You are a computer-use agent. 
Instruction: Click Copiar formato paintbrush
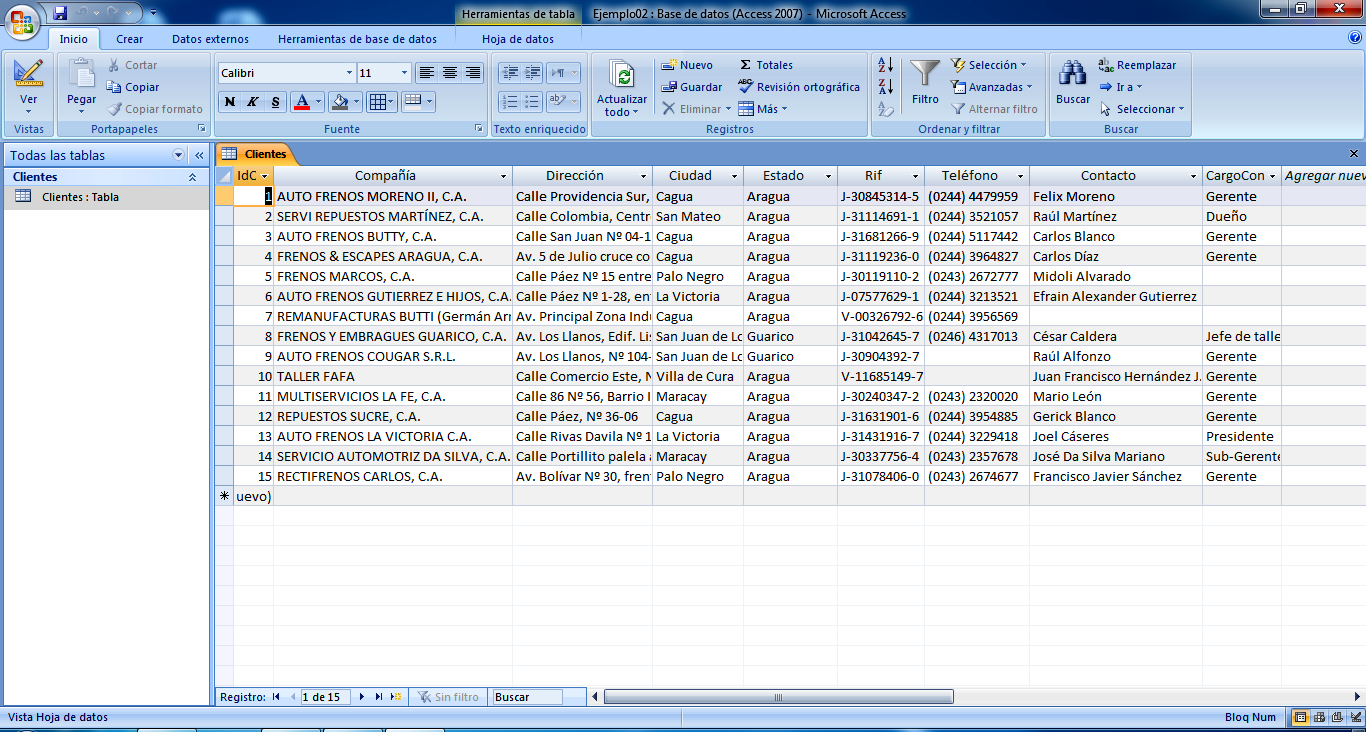click(x=154, y=109)
